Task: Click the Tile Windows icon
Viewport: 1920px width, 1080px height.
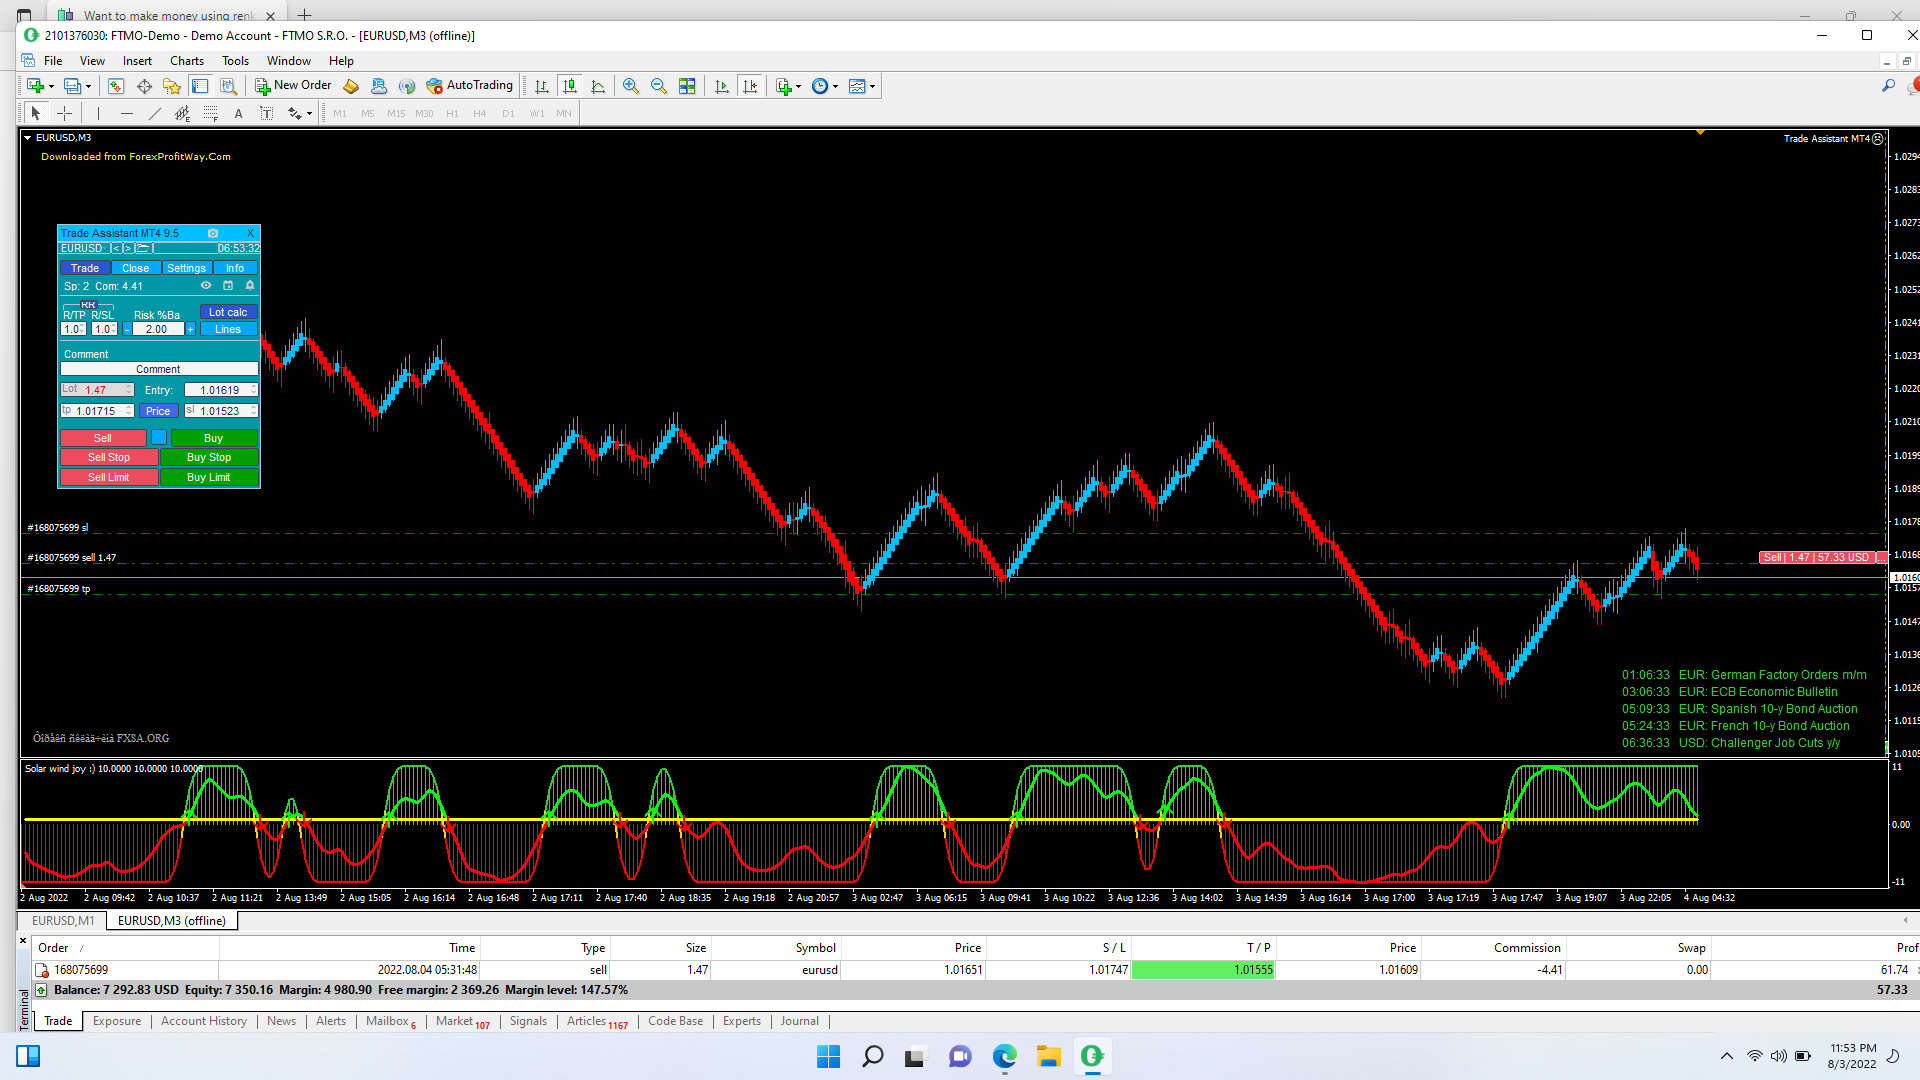Action: [x=687, y=86]
